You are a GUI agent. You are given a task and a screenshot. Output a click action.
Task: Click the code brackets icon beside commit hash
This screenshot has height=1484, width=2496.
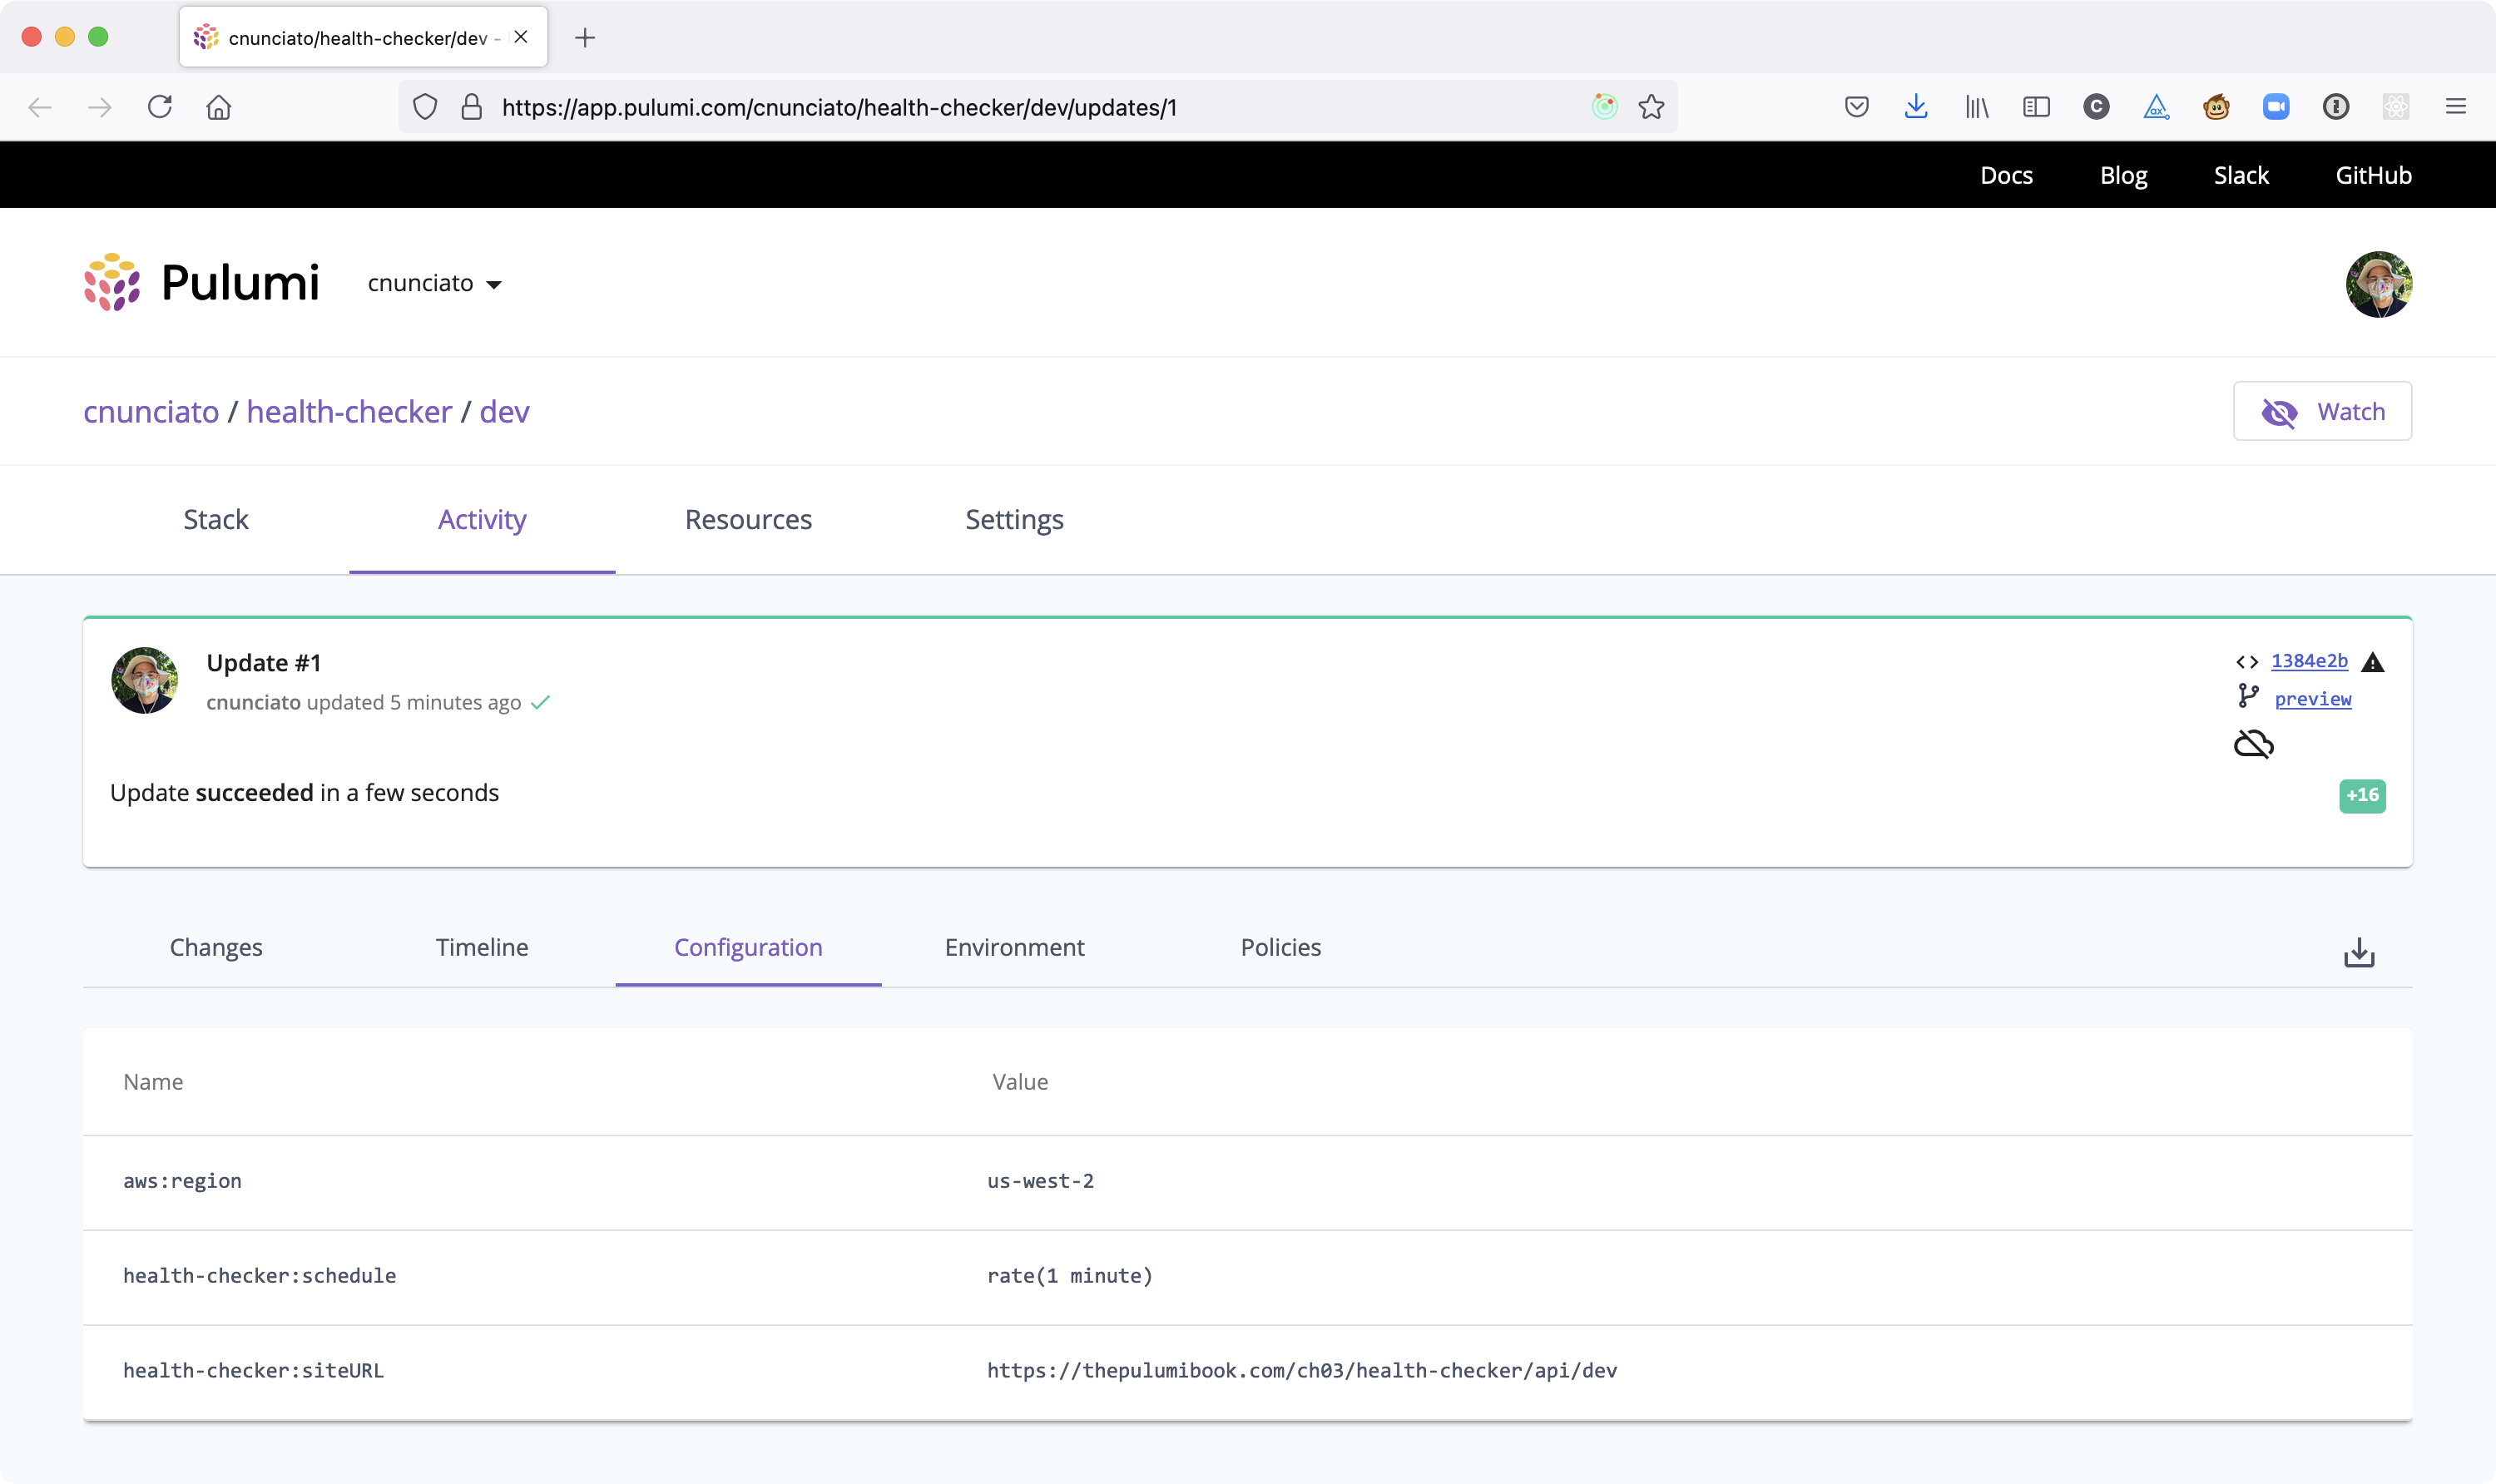(2247, 662)
